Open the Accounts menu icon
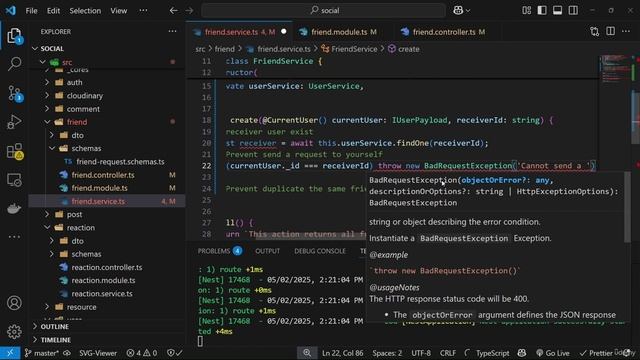 coord(14,303)
